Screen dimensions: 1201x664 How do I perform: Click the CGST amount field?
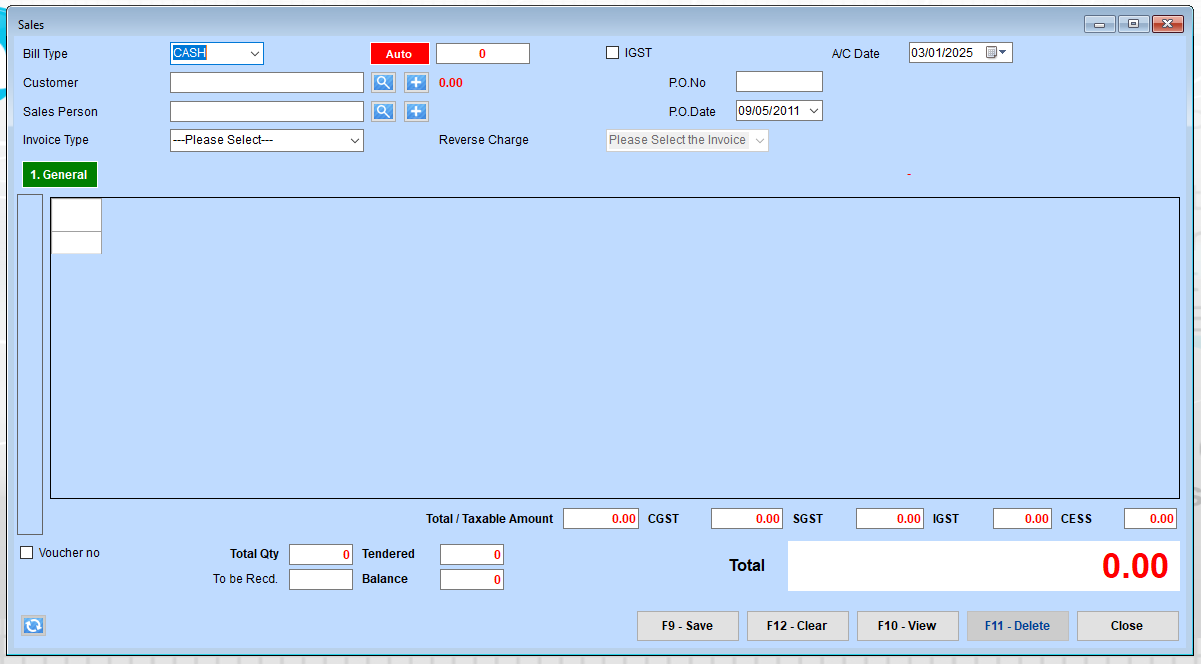[x=747, y=519]
